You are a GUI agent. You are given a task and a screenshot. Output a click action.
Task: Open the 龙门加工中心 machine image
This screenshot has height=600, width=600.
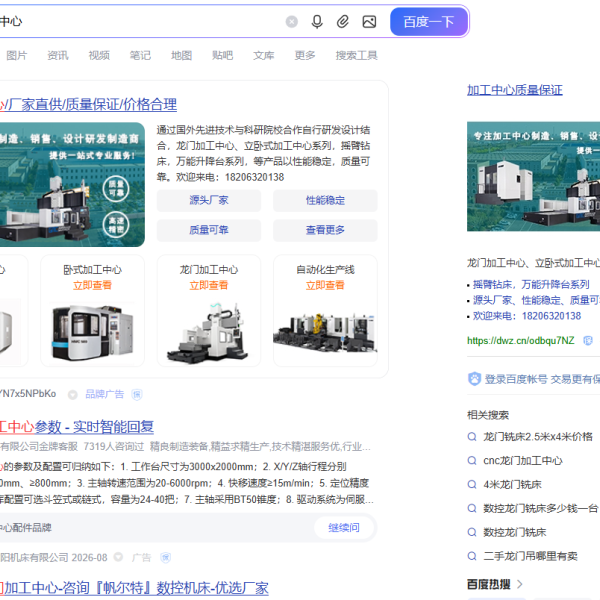(x=209, y=332)
